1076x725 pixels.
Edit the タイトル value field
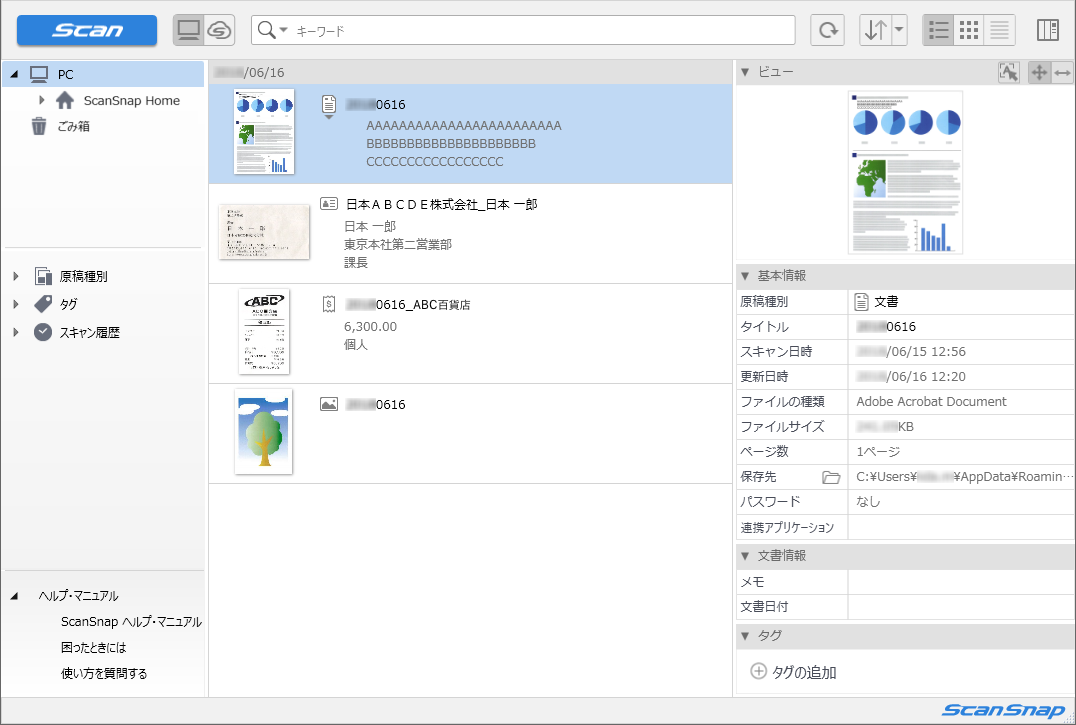click(x=961, y=326)
